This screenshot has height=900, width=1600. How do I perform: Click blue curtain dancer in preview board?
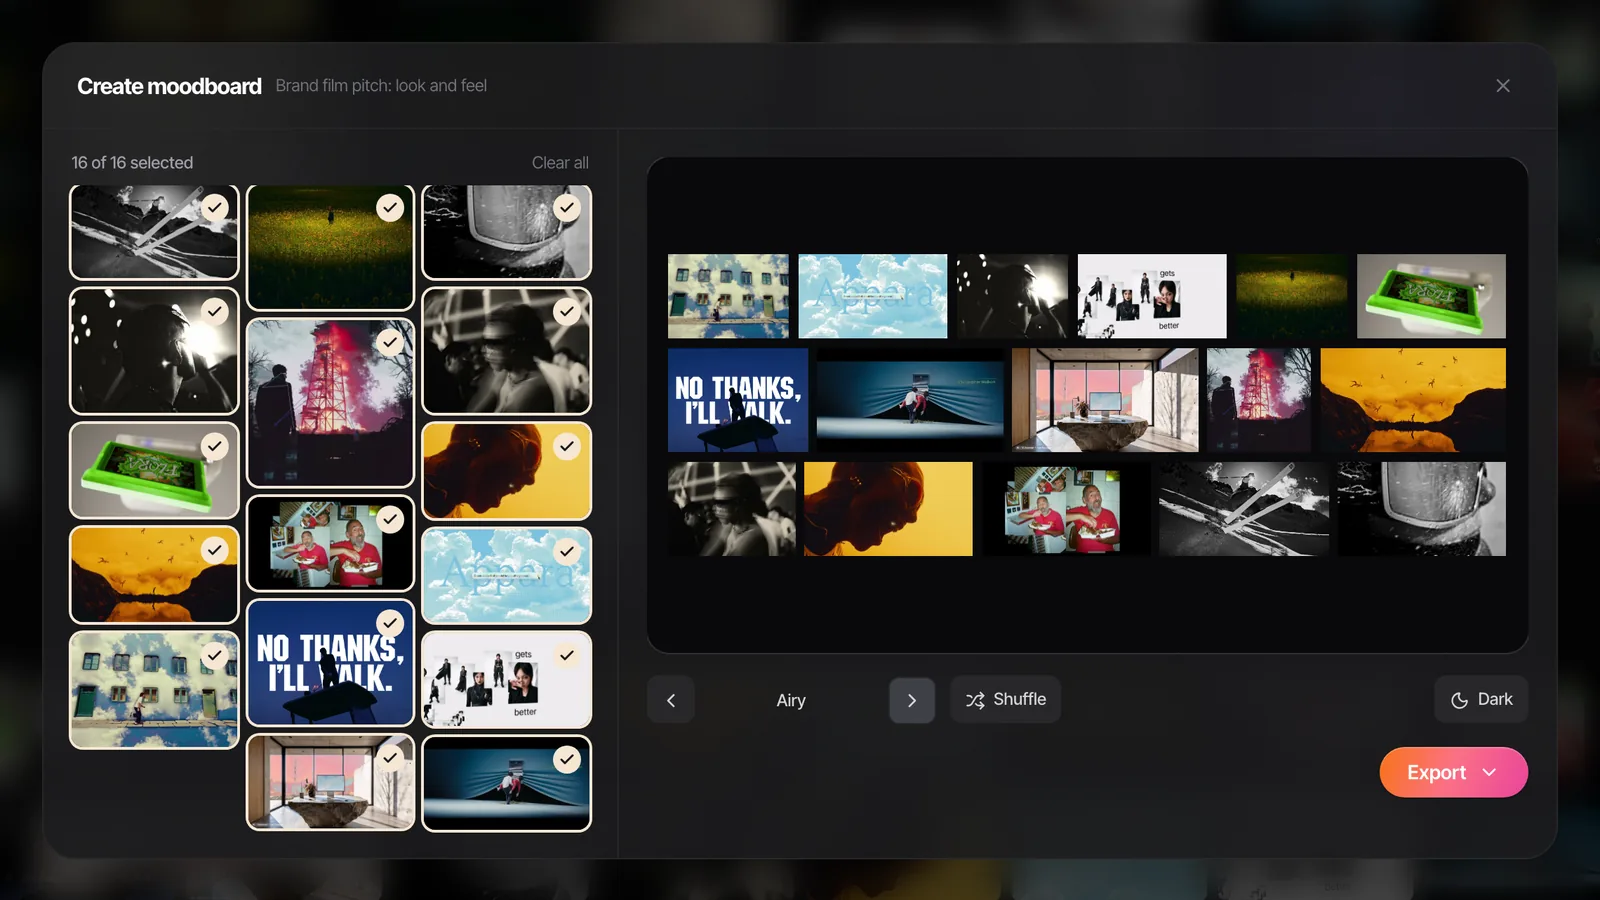(910, 400)
